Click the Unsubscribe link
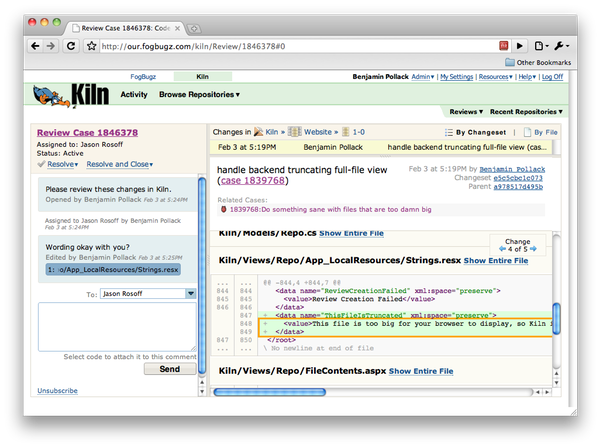This screenshot has width=600, height=448. pos(57,391)
